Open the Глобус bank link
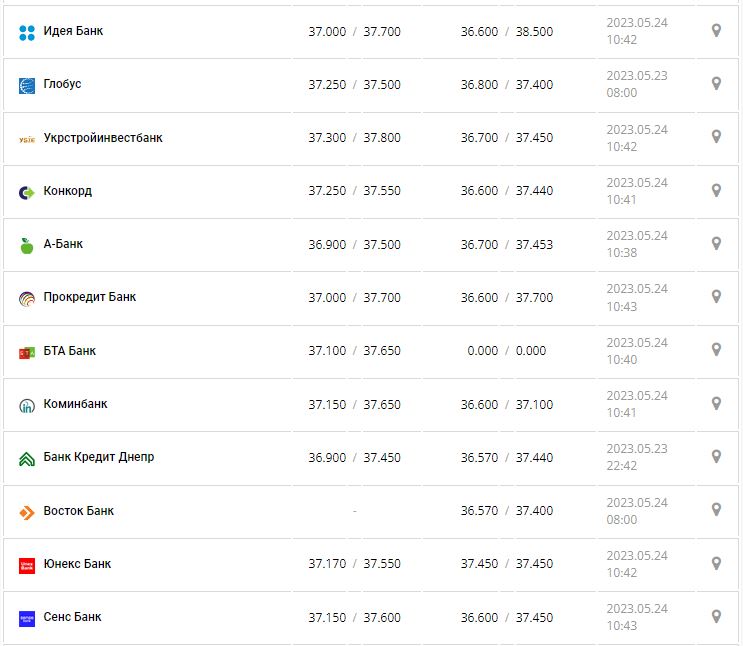The height and width of the screenshot is (646, 743). click(x=62, y=84)
